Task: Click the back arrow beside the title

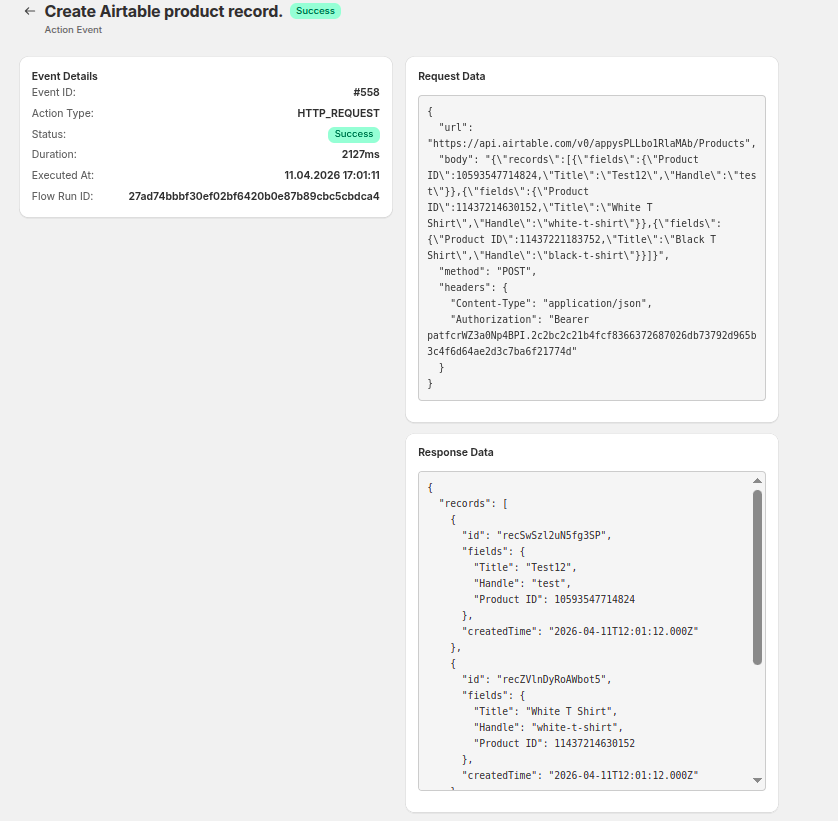Action: point(30,11)
